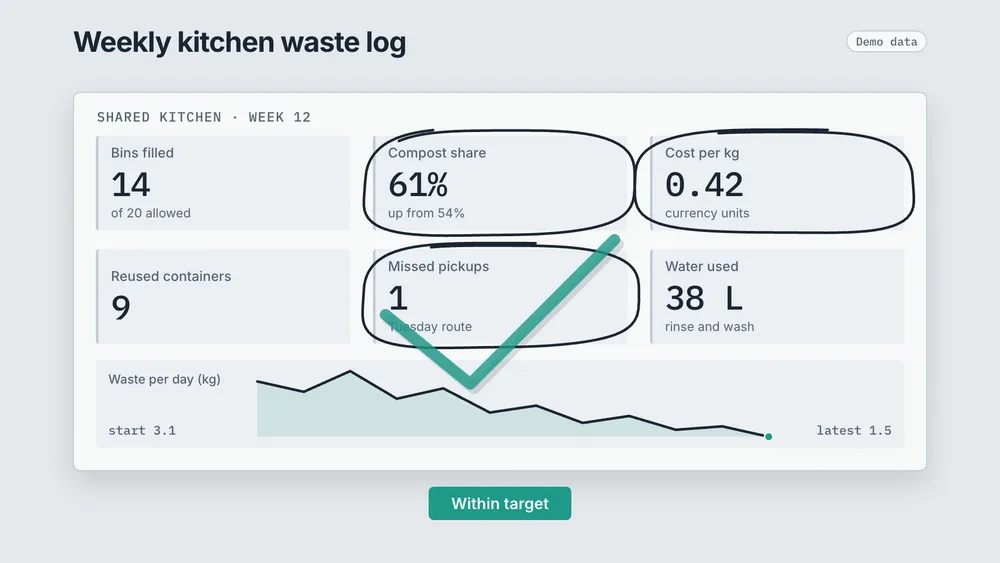Click the latest 1.5 label
The width and height of the screenshot is (1000, 563).
click(x=854, y=430)
